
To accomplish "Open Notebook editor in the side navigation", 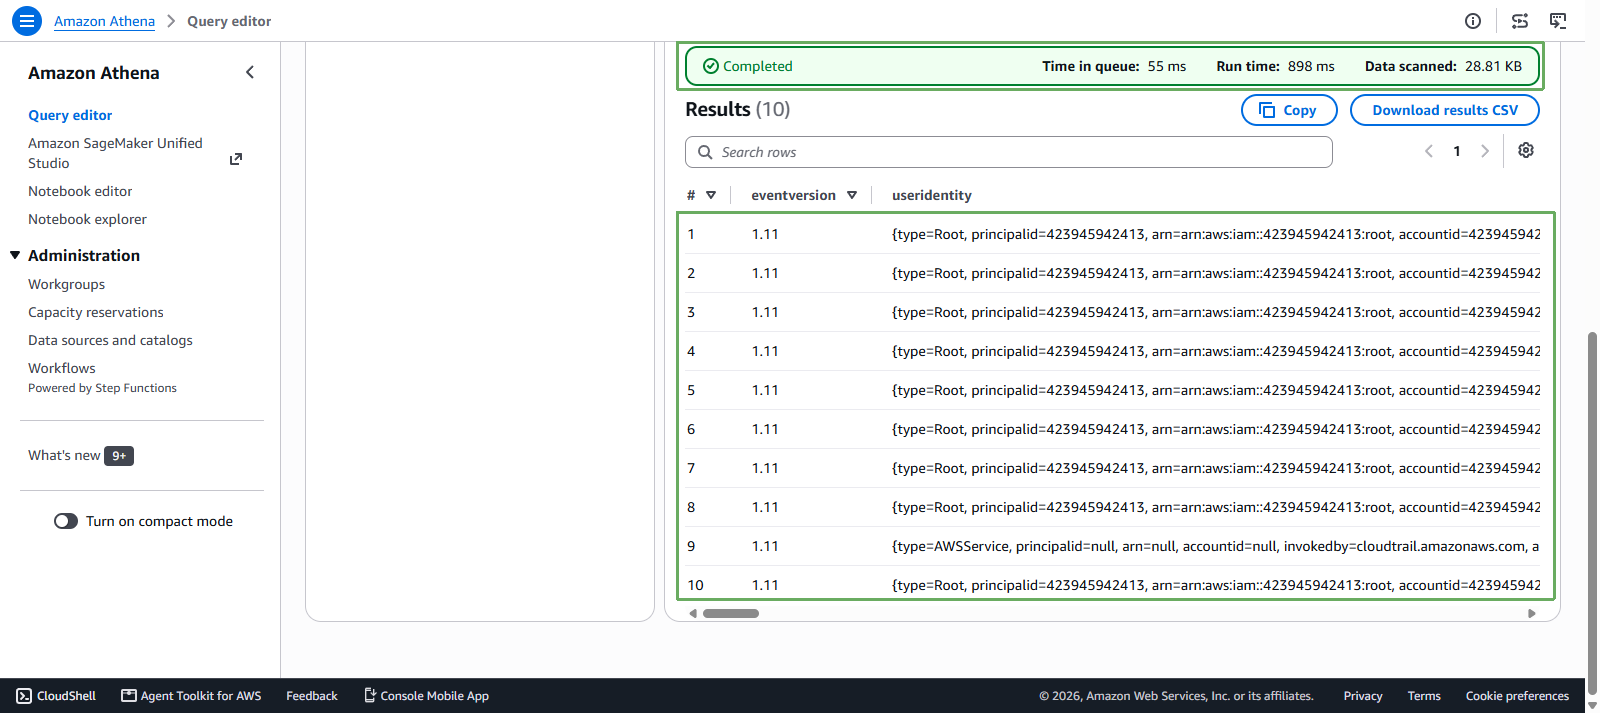I will tap(80, 191).
